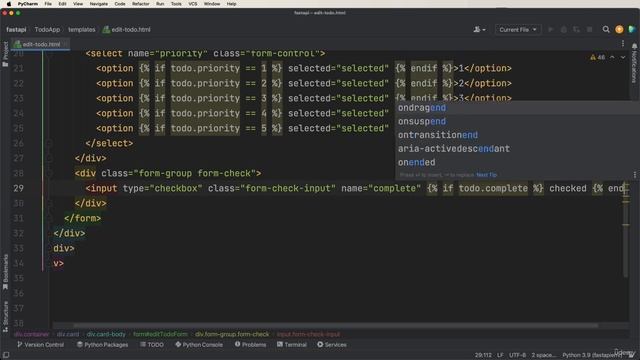Click the Run play icon
The height and width of the screenshot is (360, 640).
tap(551, 29)
